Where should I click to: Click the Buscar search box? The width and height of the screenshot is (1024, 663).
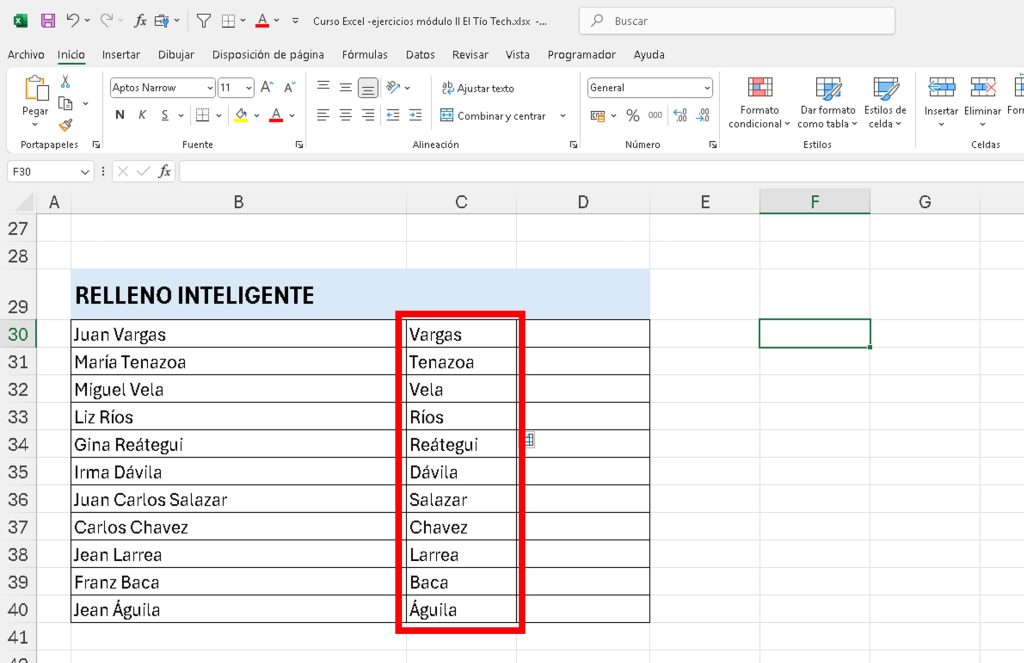point(737,21)
